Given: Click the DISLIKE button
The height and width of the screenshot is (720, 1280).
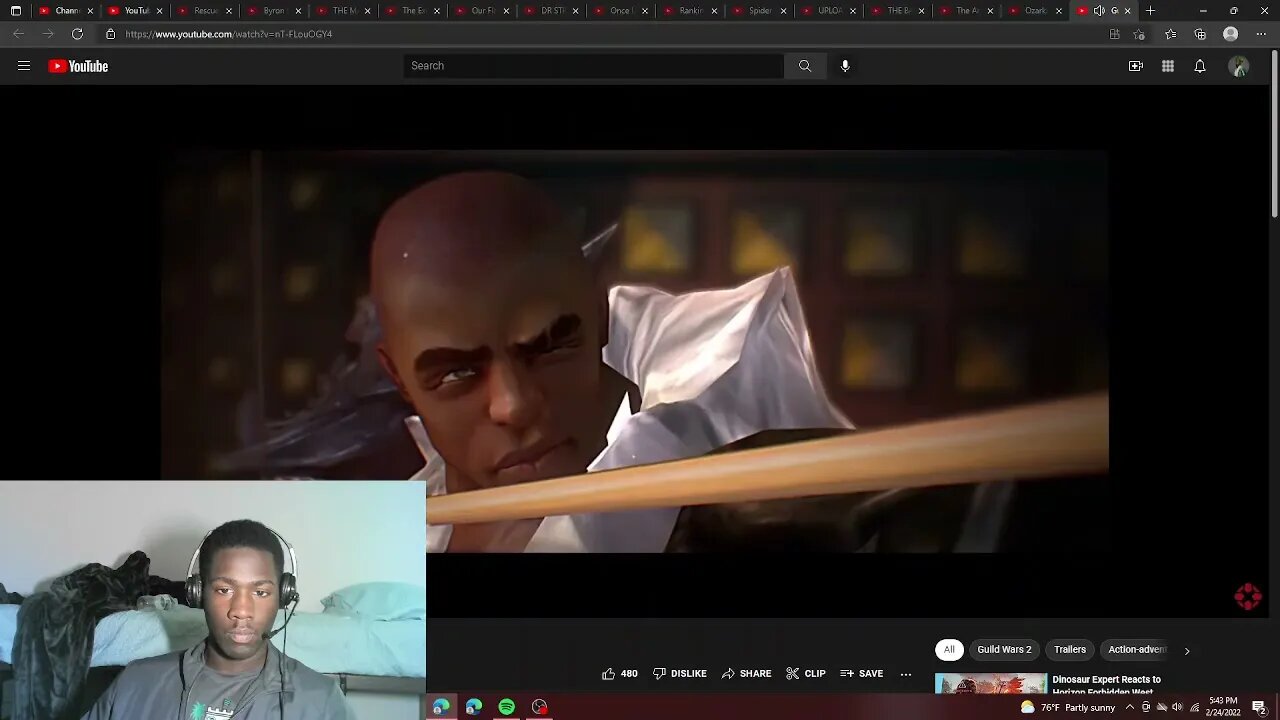Looking at the screenshot, I should pyautogui.click(x=680, y=674).
